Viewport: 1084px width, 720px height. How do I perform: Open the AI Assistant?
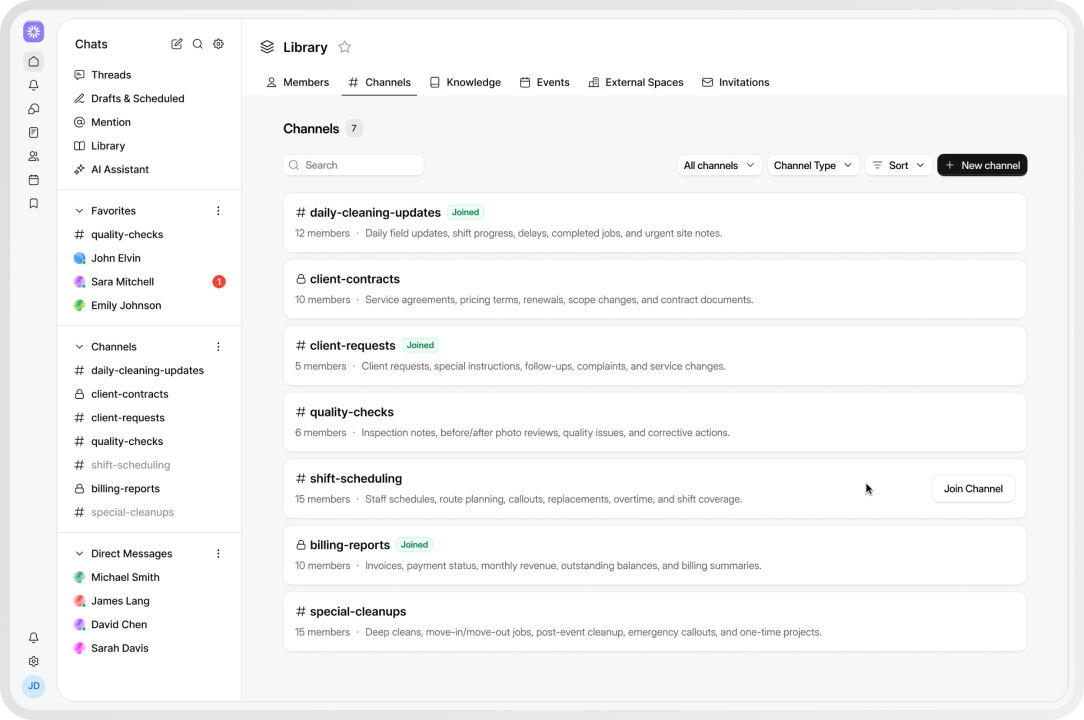pos(121,169)
